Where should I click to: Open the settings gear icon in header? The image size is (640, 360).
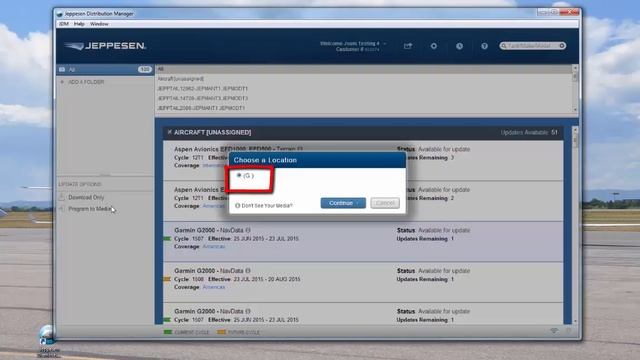433,46
